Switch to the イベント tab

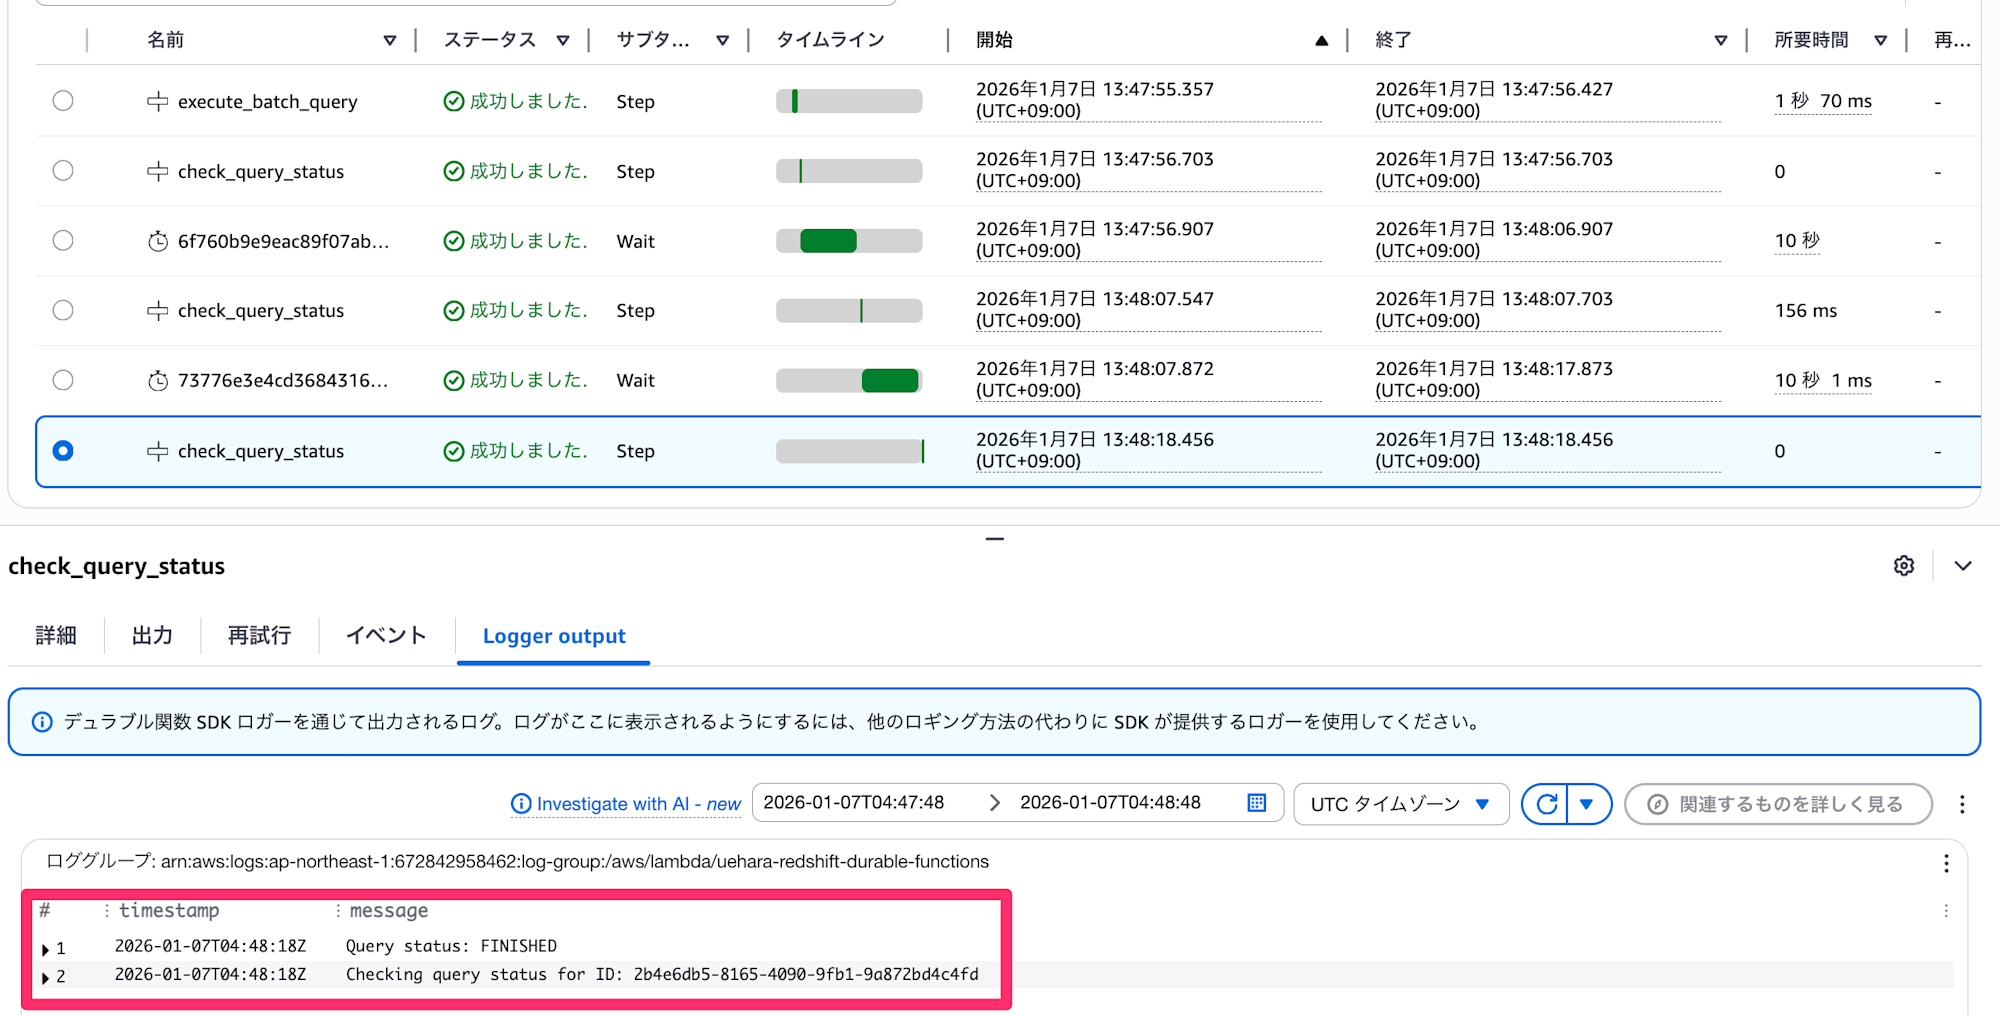coord(386,636)
